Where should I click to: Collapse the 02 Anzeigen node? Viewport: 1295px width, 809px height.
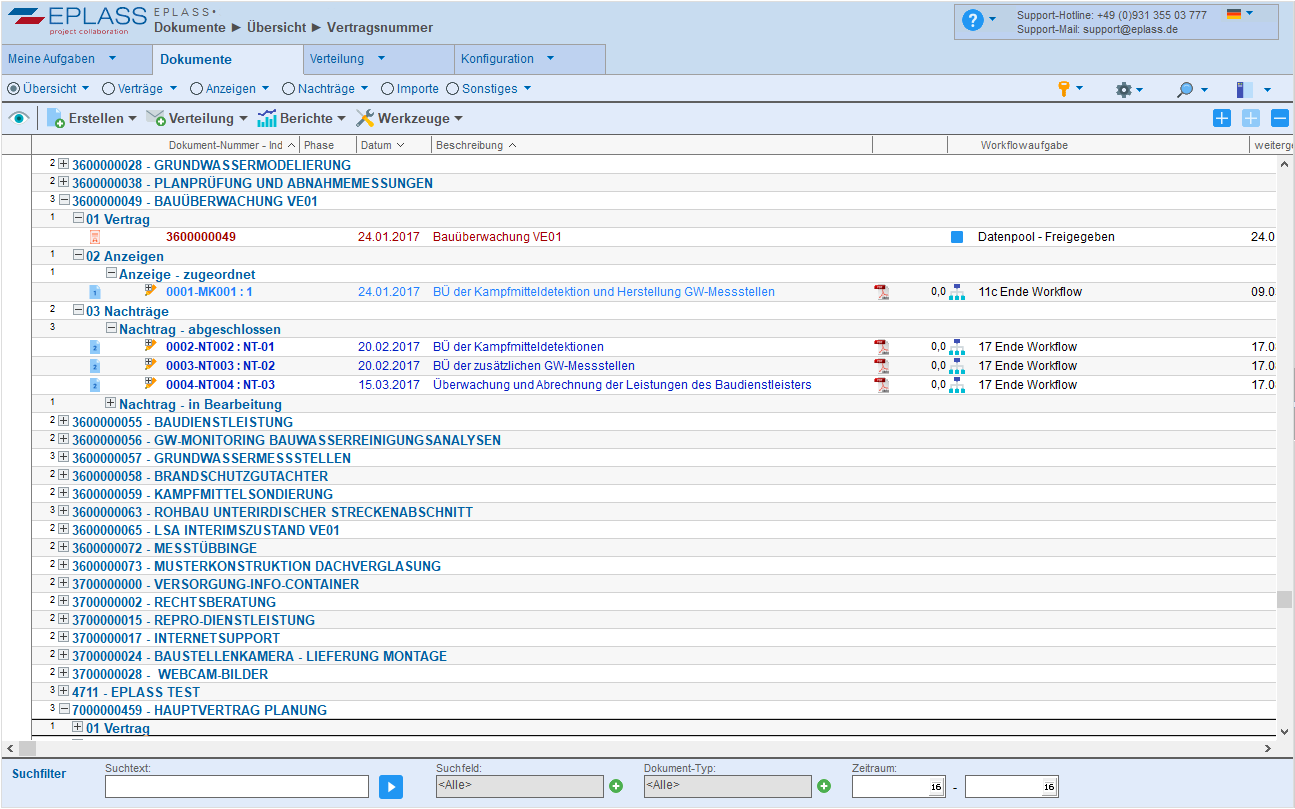coord(79,256)
